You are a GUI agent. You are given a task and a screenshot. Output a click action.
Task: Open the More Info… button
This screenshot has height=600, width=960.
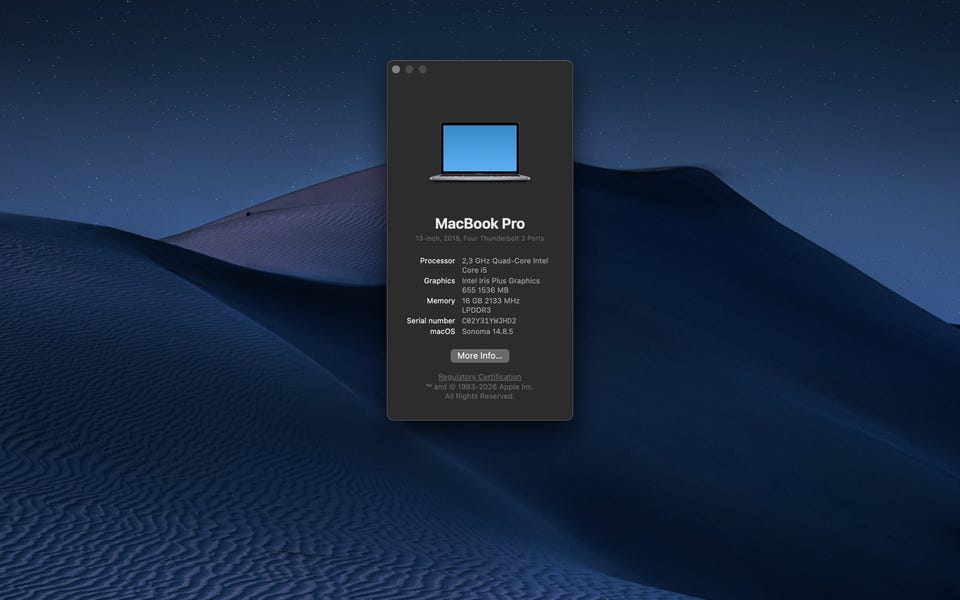point(479,356)
